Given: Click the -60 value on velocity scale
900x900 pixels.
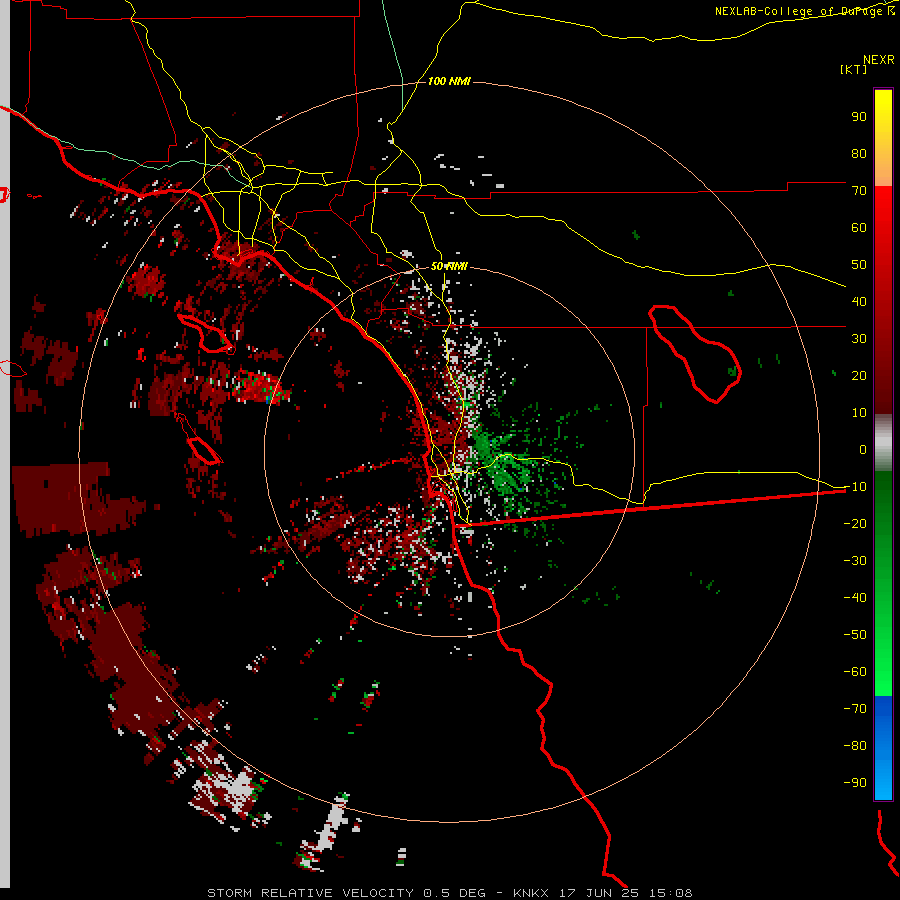Looking at the screenshot, I should click(x=855, y=672).
